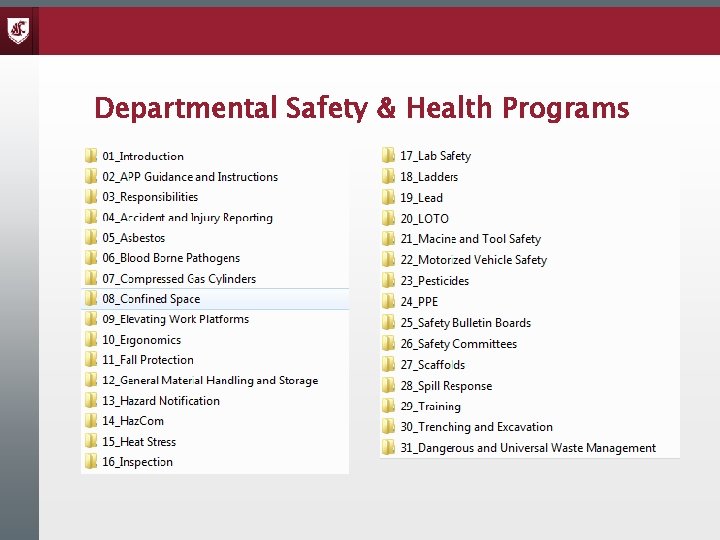Select 21_Macine and Tool Safety name

tap(470, 239)
